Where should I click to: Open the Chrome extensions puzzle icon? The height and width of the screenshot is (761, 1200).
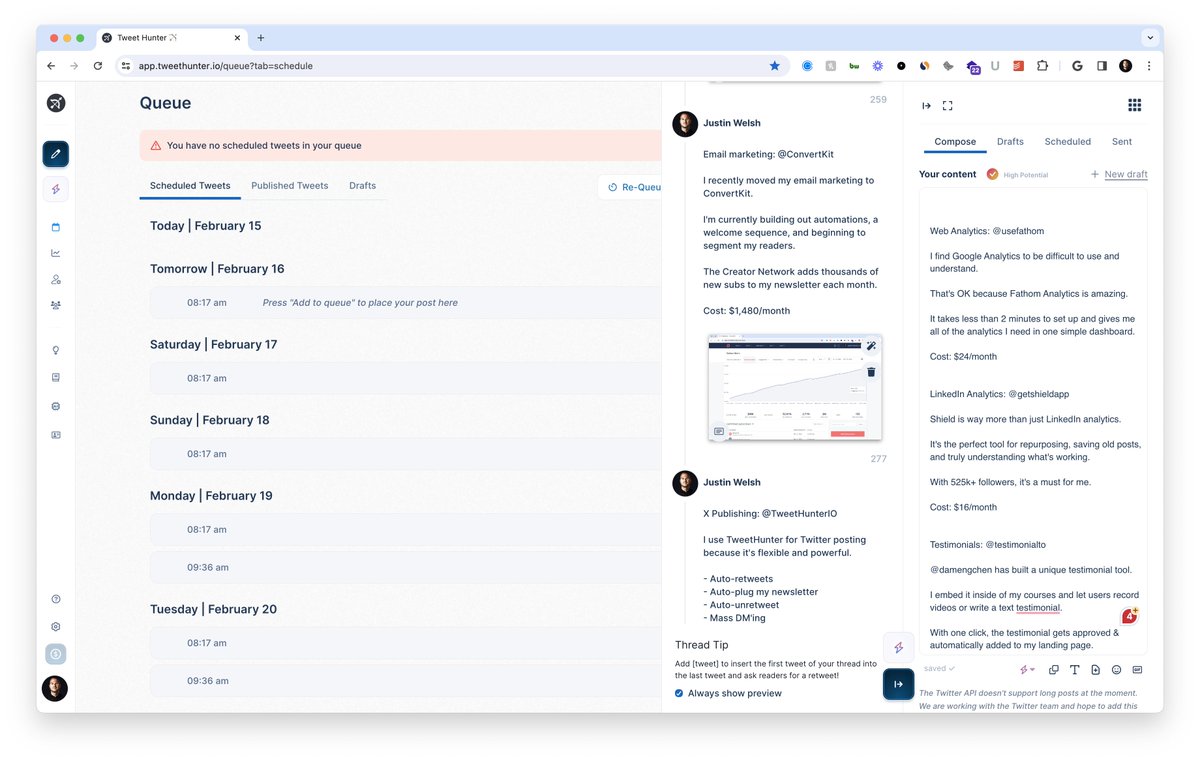tap(1042, 66)
